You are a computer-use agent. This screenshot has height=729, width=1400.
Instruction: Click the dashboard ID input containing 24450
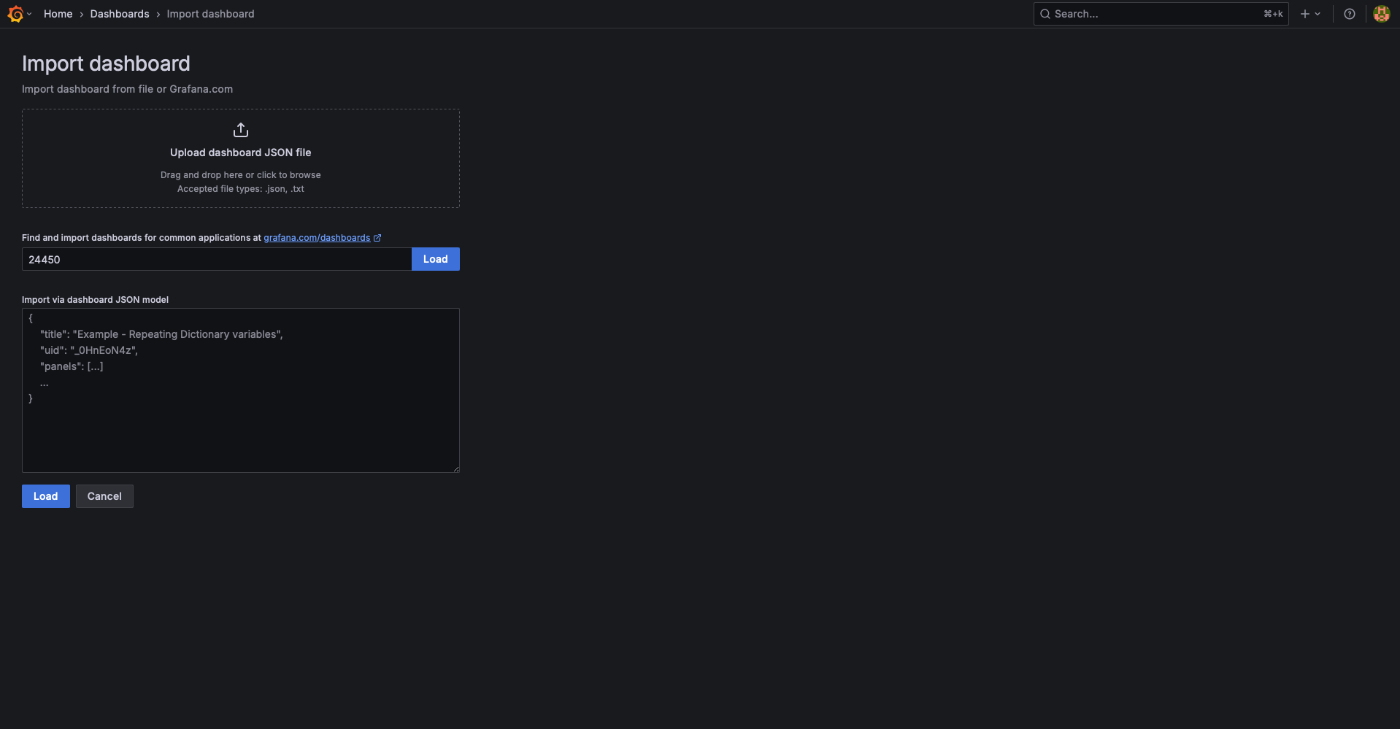point(216,258)
